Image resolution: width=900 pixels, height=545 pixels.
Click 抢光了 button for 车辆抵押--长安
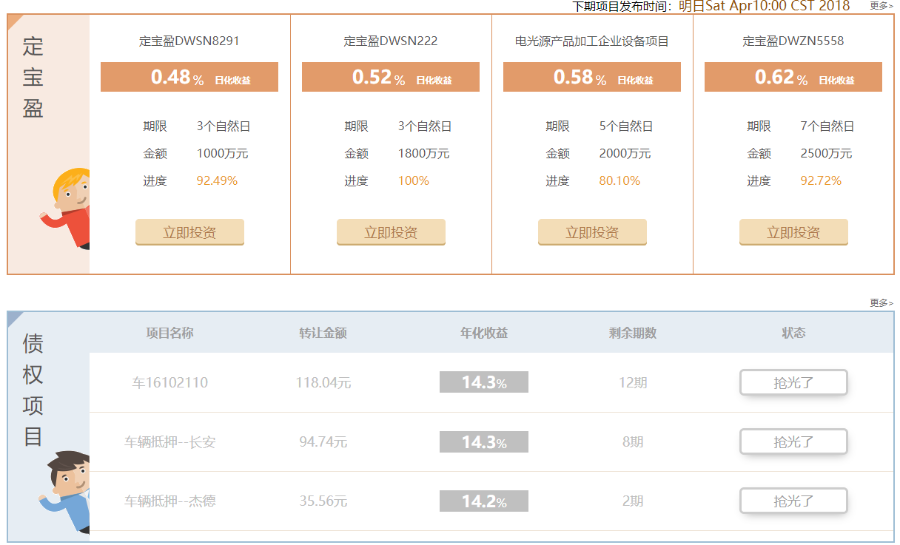tap(793, 441)
